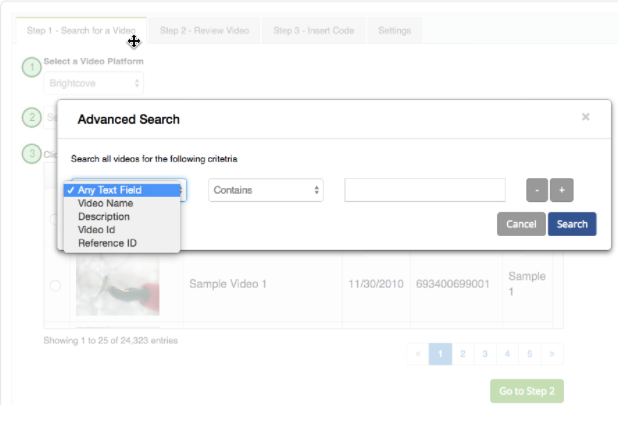Click the Sample Video 1 thumbnail
Screen dimensions: 634x431
click(x=118, y=285)
